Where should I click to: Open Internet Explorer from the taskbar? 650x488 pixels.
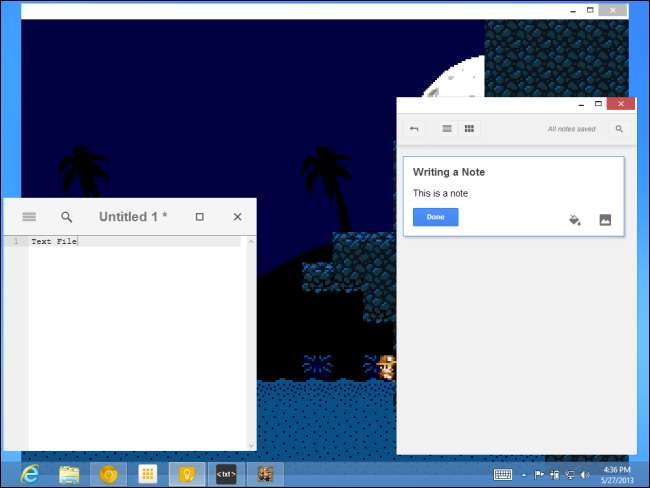click(x=30, y=473)
